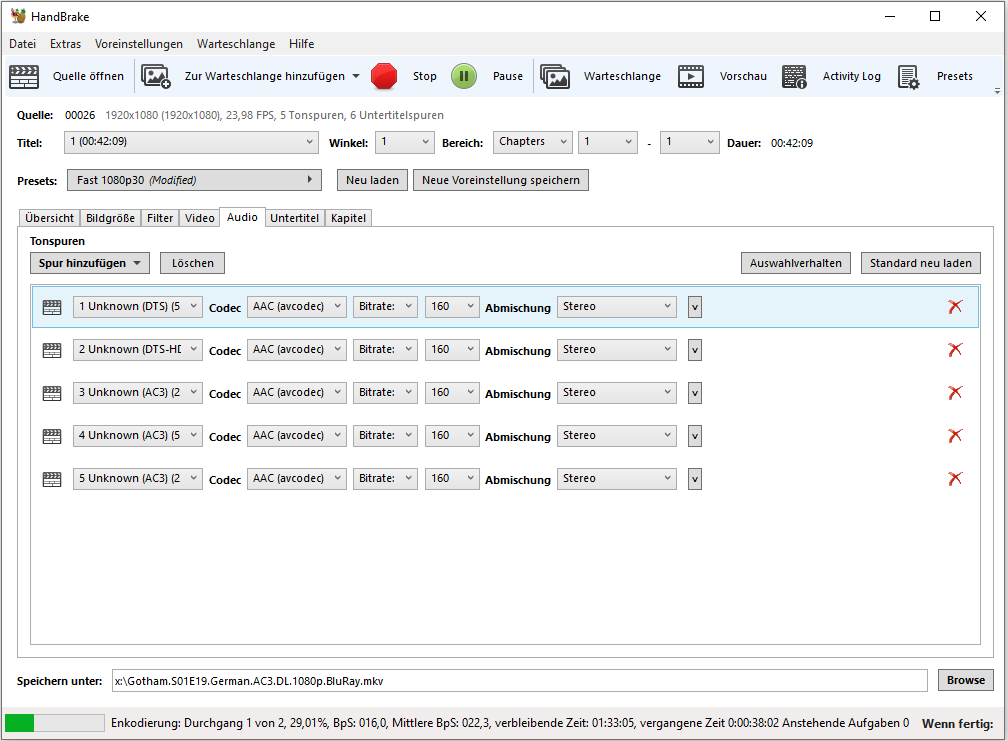Click the Browse button

pos(966,680)
